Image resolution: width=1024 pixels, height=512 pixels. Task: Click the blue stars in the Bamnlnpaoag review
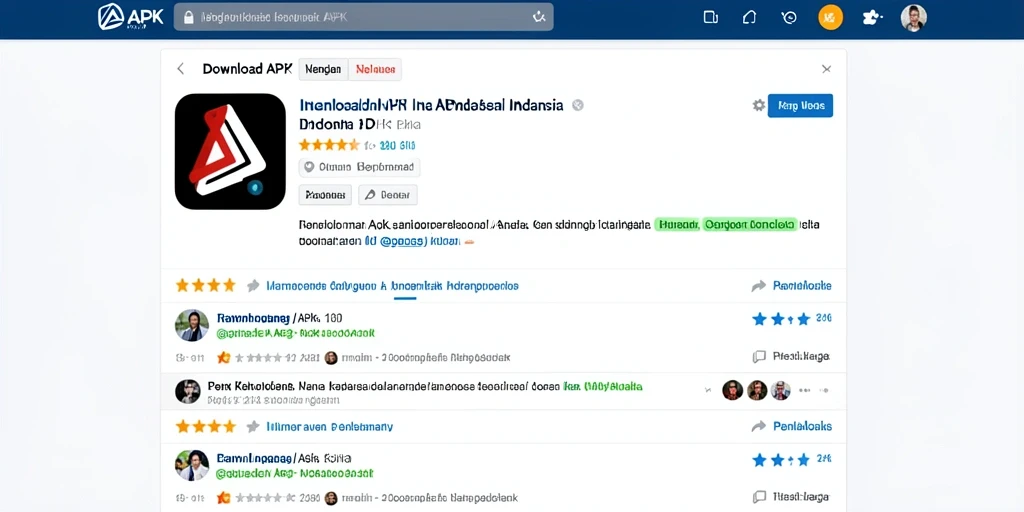pyautogui.click(x=780, y=460)
